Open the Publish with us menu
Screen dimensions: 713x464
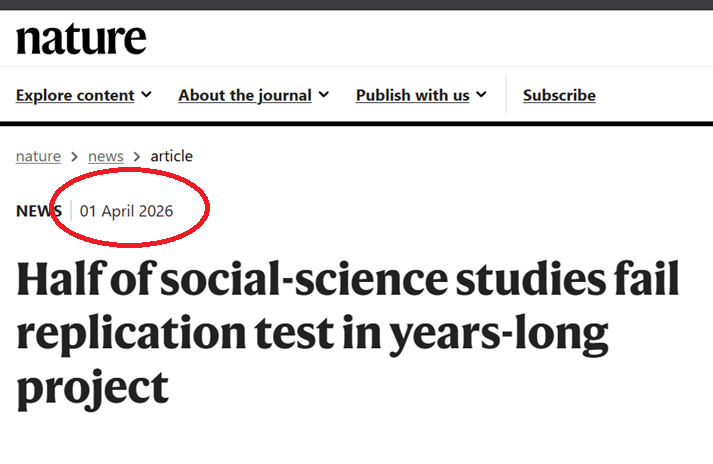[412, 95]
